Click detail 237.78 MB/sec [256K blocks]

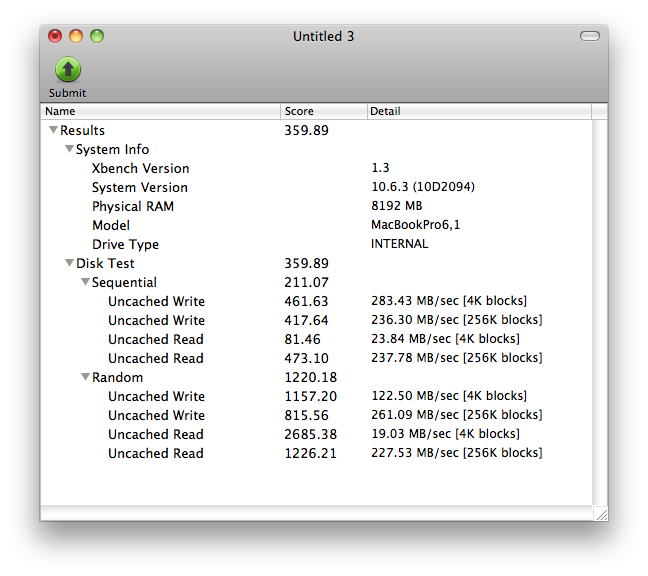click(x=457, y=358)
